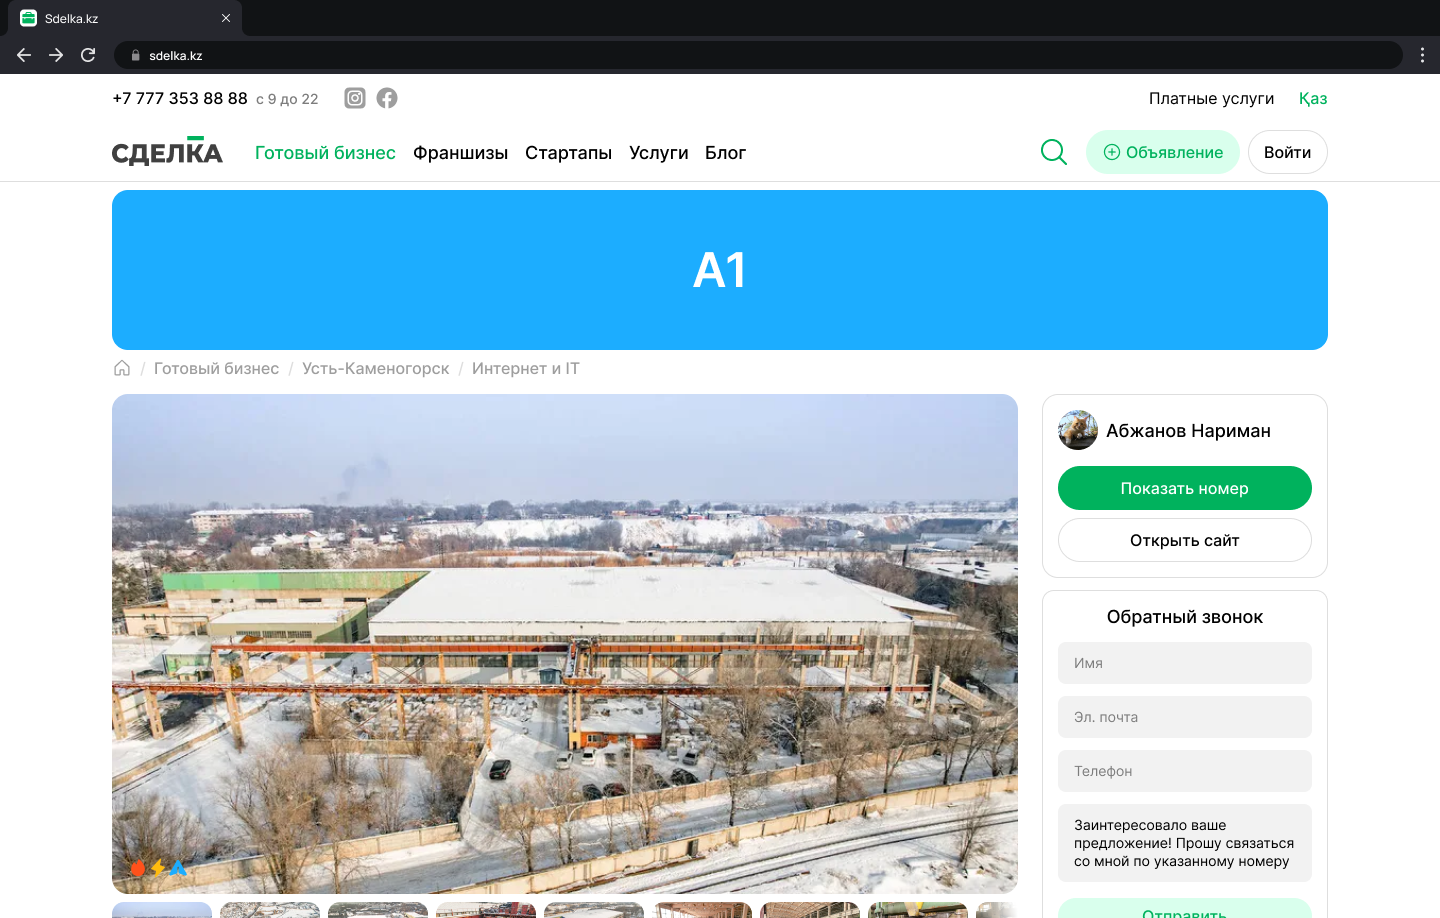Click the green search magnifier icon
The height and width of the screenshot is (918, 1440).
[x=1054, y=152]
